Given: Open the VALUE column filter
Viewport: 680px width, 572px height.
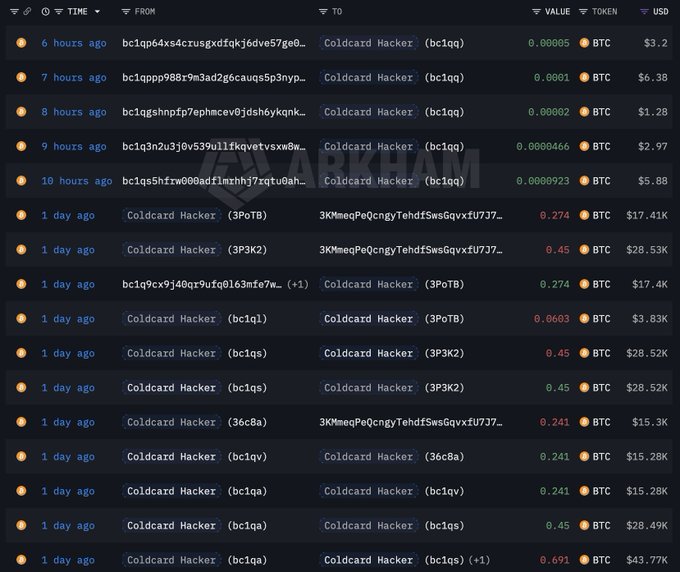Looking at the screenshot, I should (536, 12).
